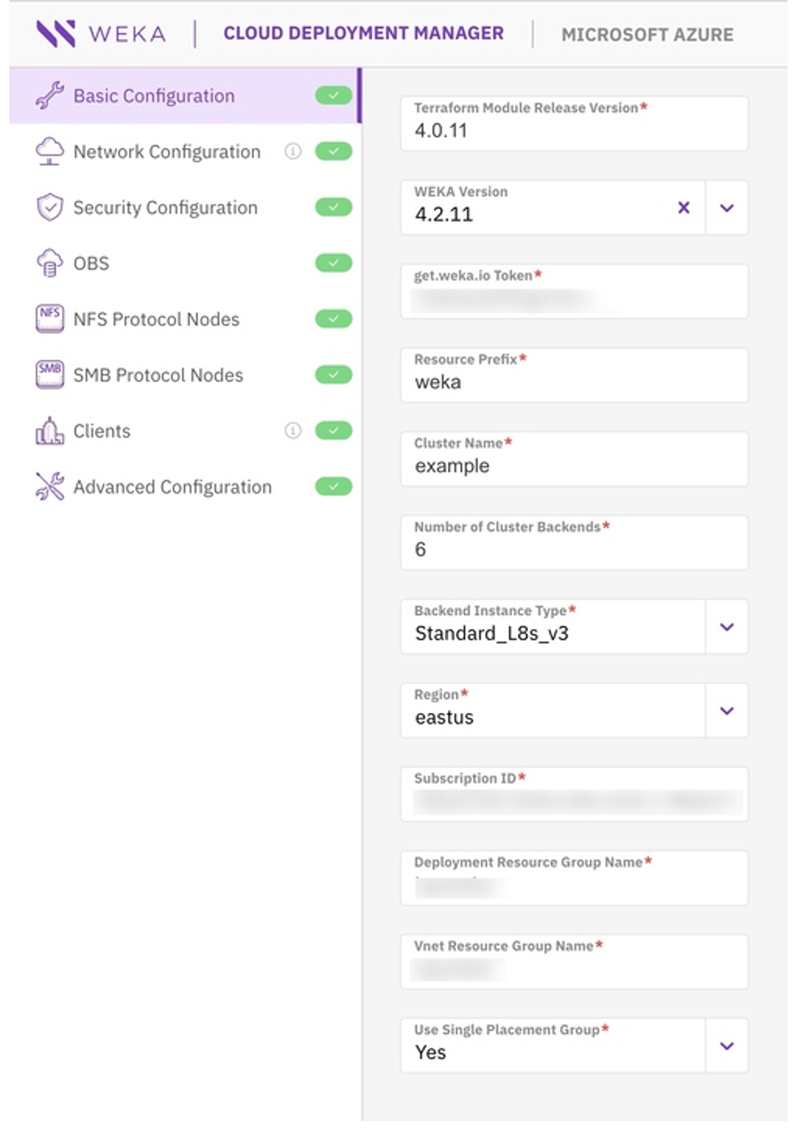
Task: Select the NFS Protocol Nodes icon
Action: [48, 319]
